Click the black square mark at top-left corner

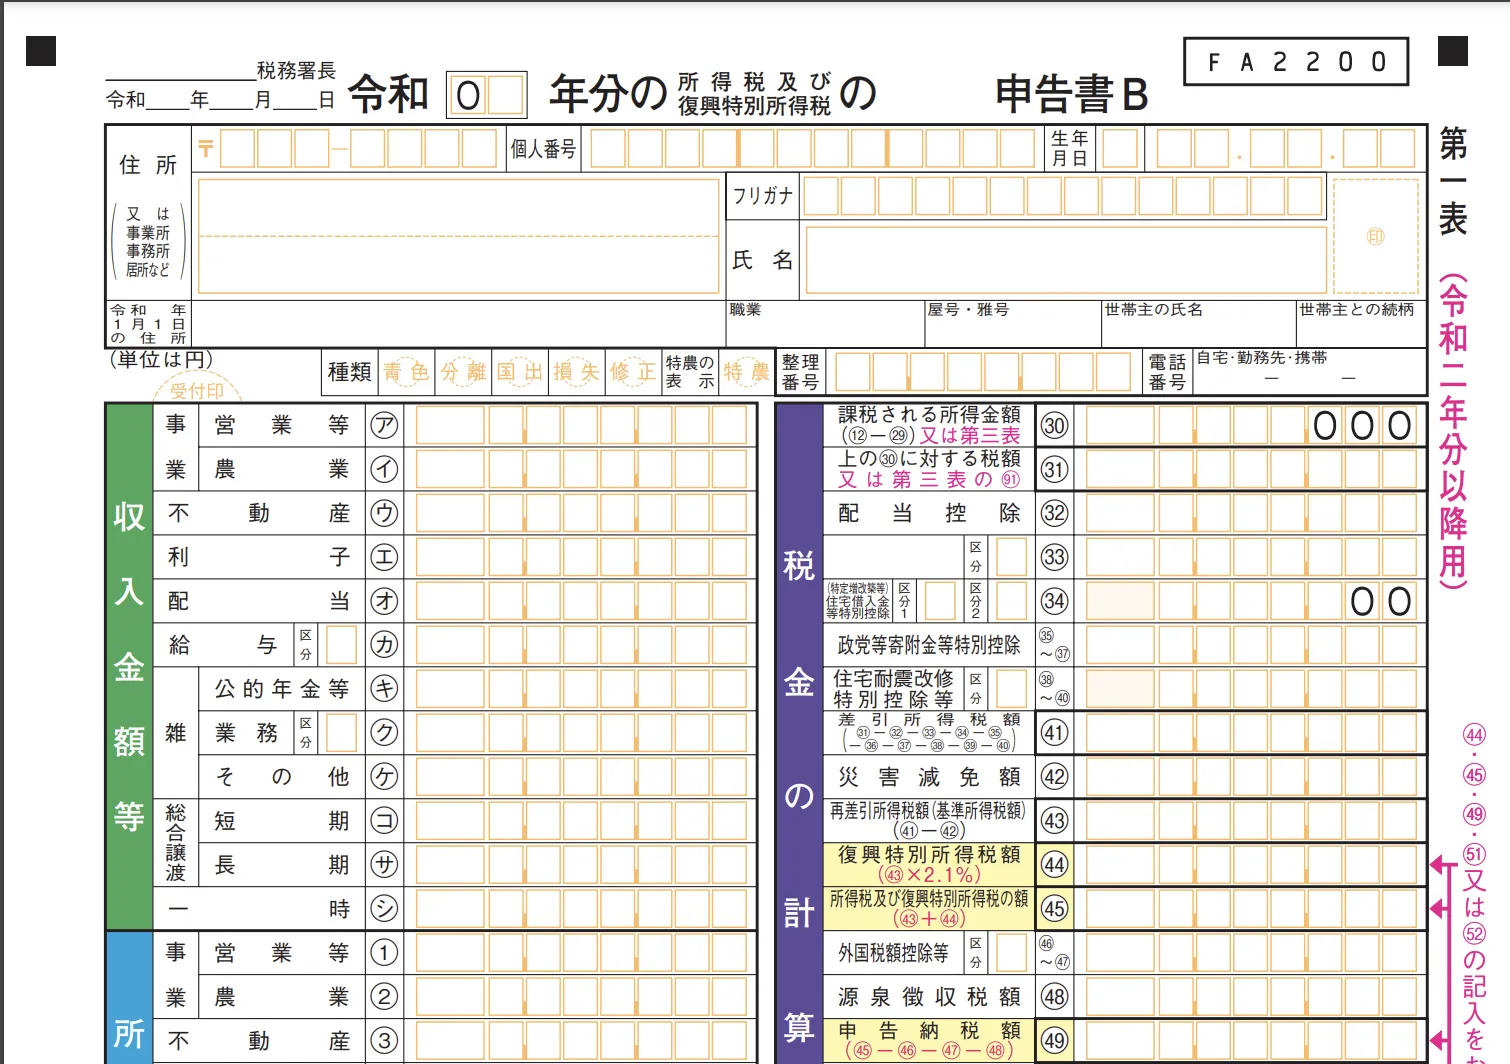(x=41, y=51)
